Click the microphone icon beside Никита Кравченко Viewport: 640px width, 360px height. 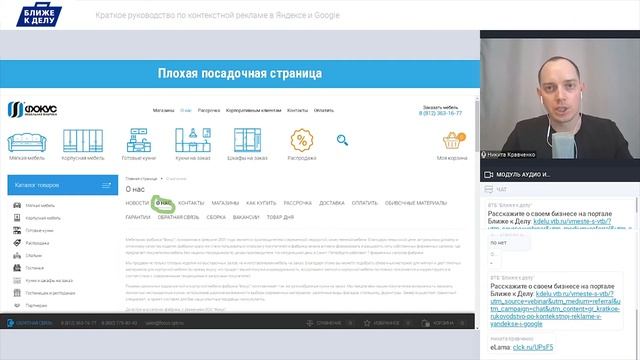click(x=484, y=155)
